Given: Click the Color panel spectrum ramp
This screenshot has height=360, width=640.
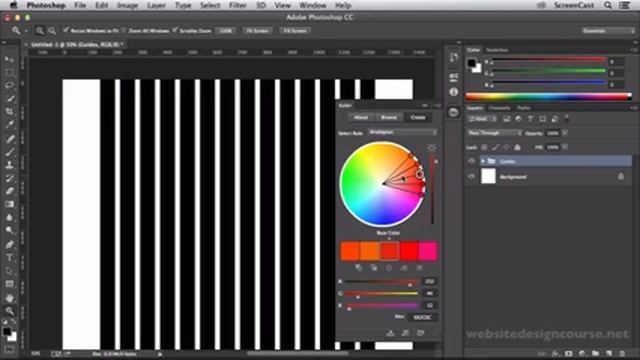Looking at the screenshot, I should (549, 97).
